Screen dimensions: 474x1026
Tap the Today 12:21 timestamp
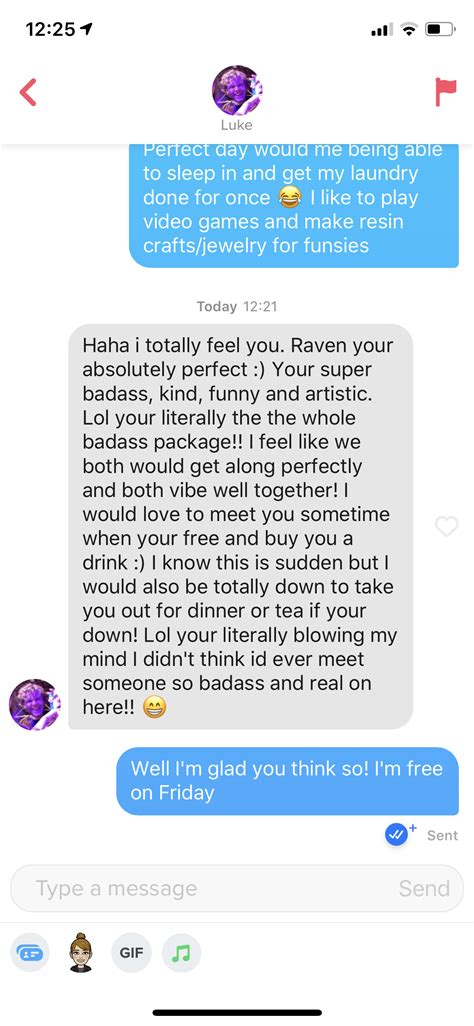click(236, 306)
